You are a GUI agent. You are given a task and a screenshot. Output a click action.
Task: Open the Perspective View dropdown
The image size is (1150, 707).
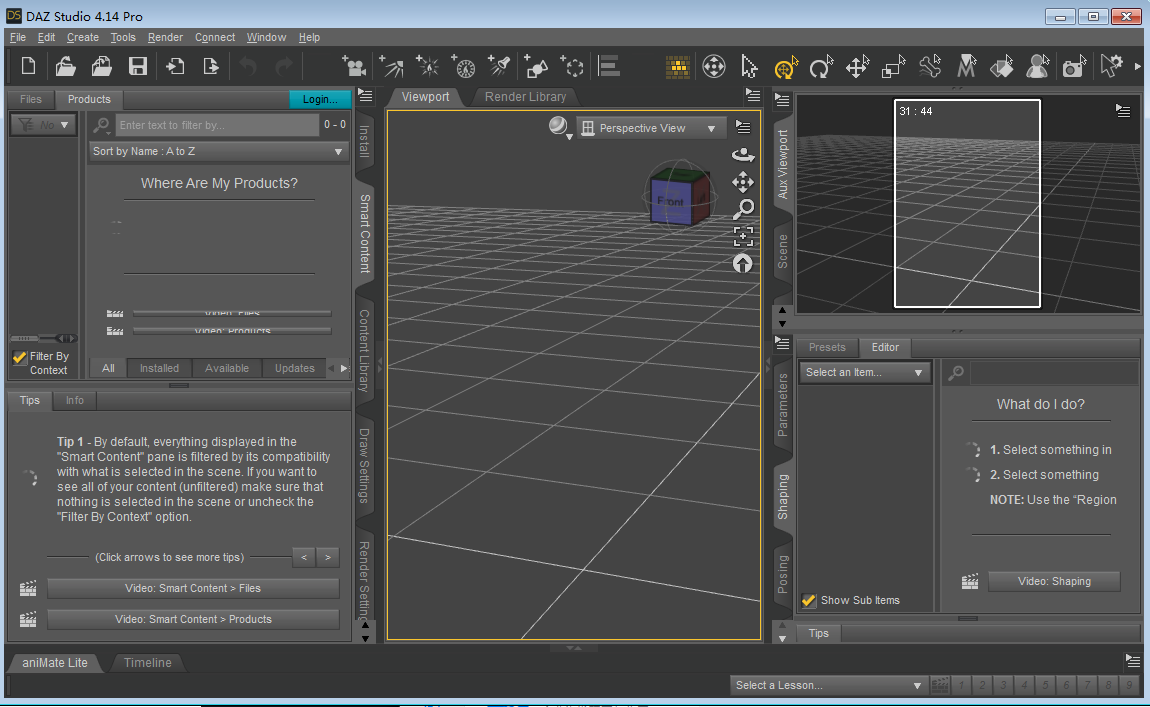tap(650, 128)
